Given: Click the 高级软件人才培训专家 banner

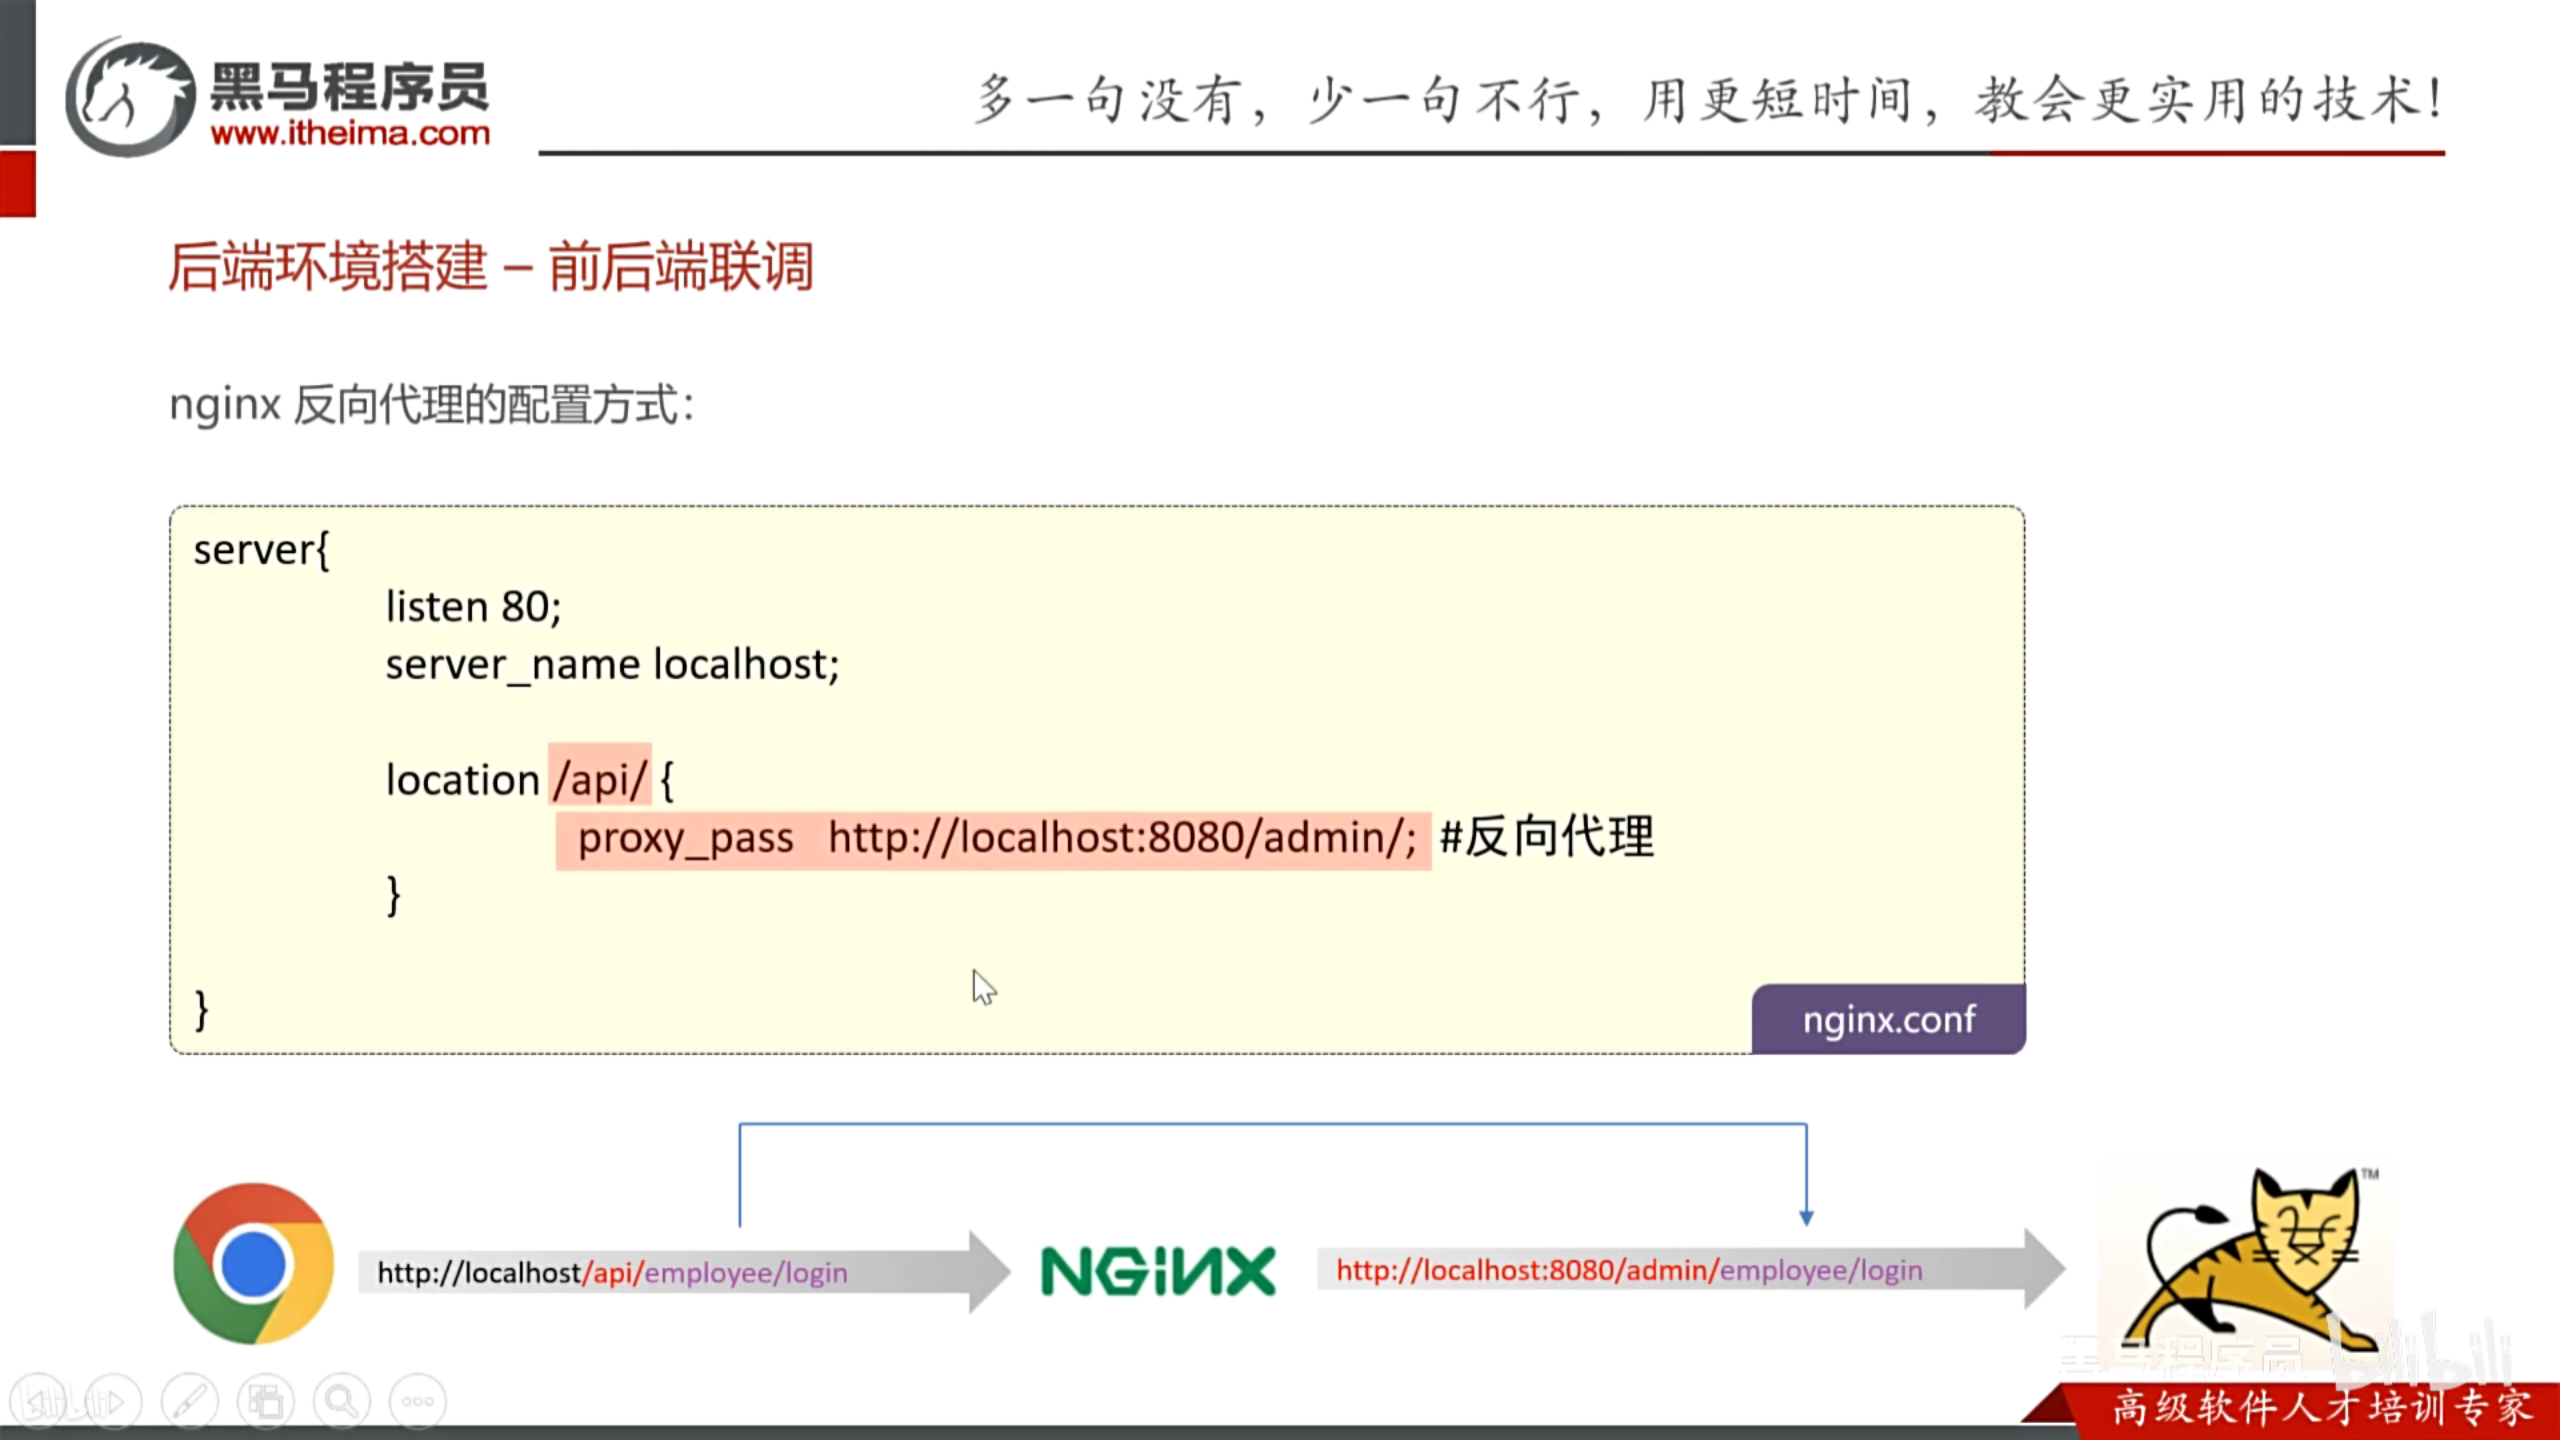Looking at the screenshot, I should click(x=2322, y=1408).
